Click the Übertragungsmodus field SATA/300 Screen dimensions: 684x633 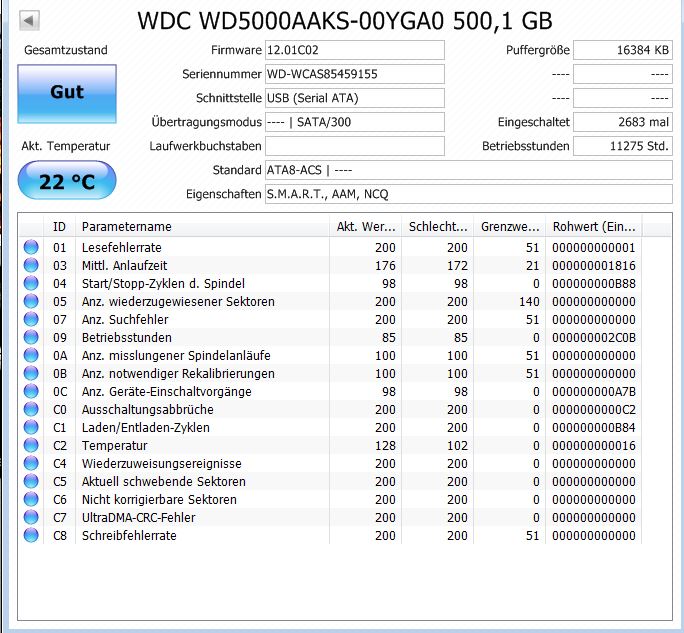(355, 122)
